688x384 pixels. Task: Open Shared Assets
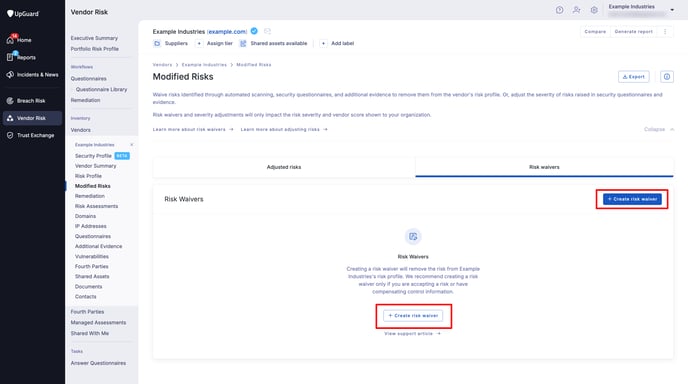point(92,276)
